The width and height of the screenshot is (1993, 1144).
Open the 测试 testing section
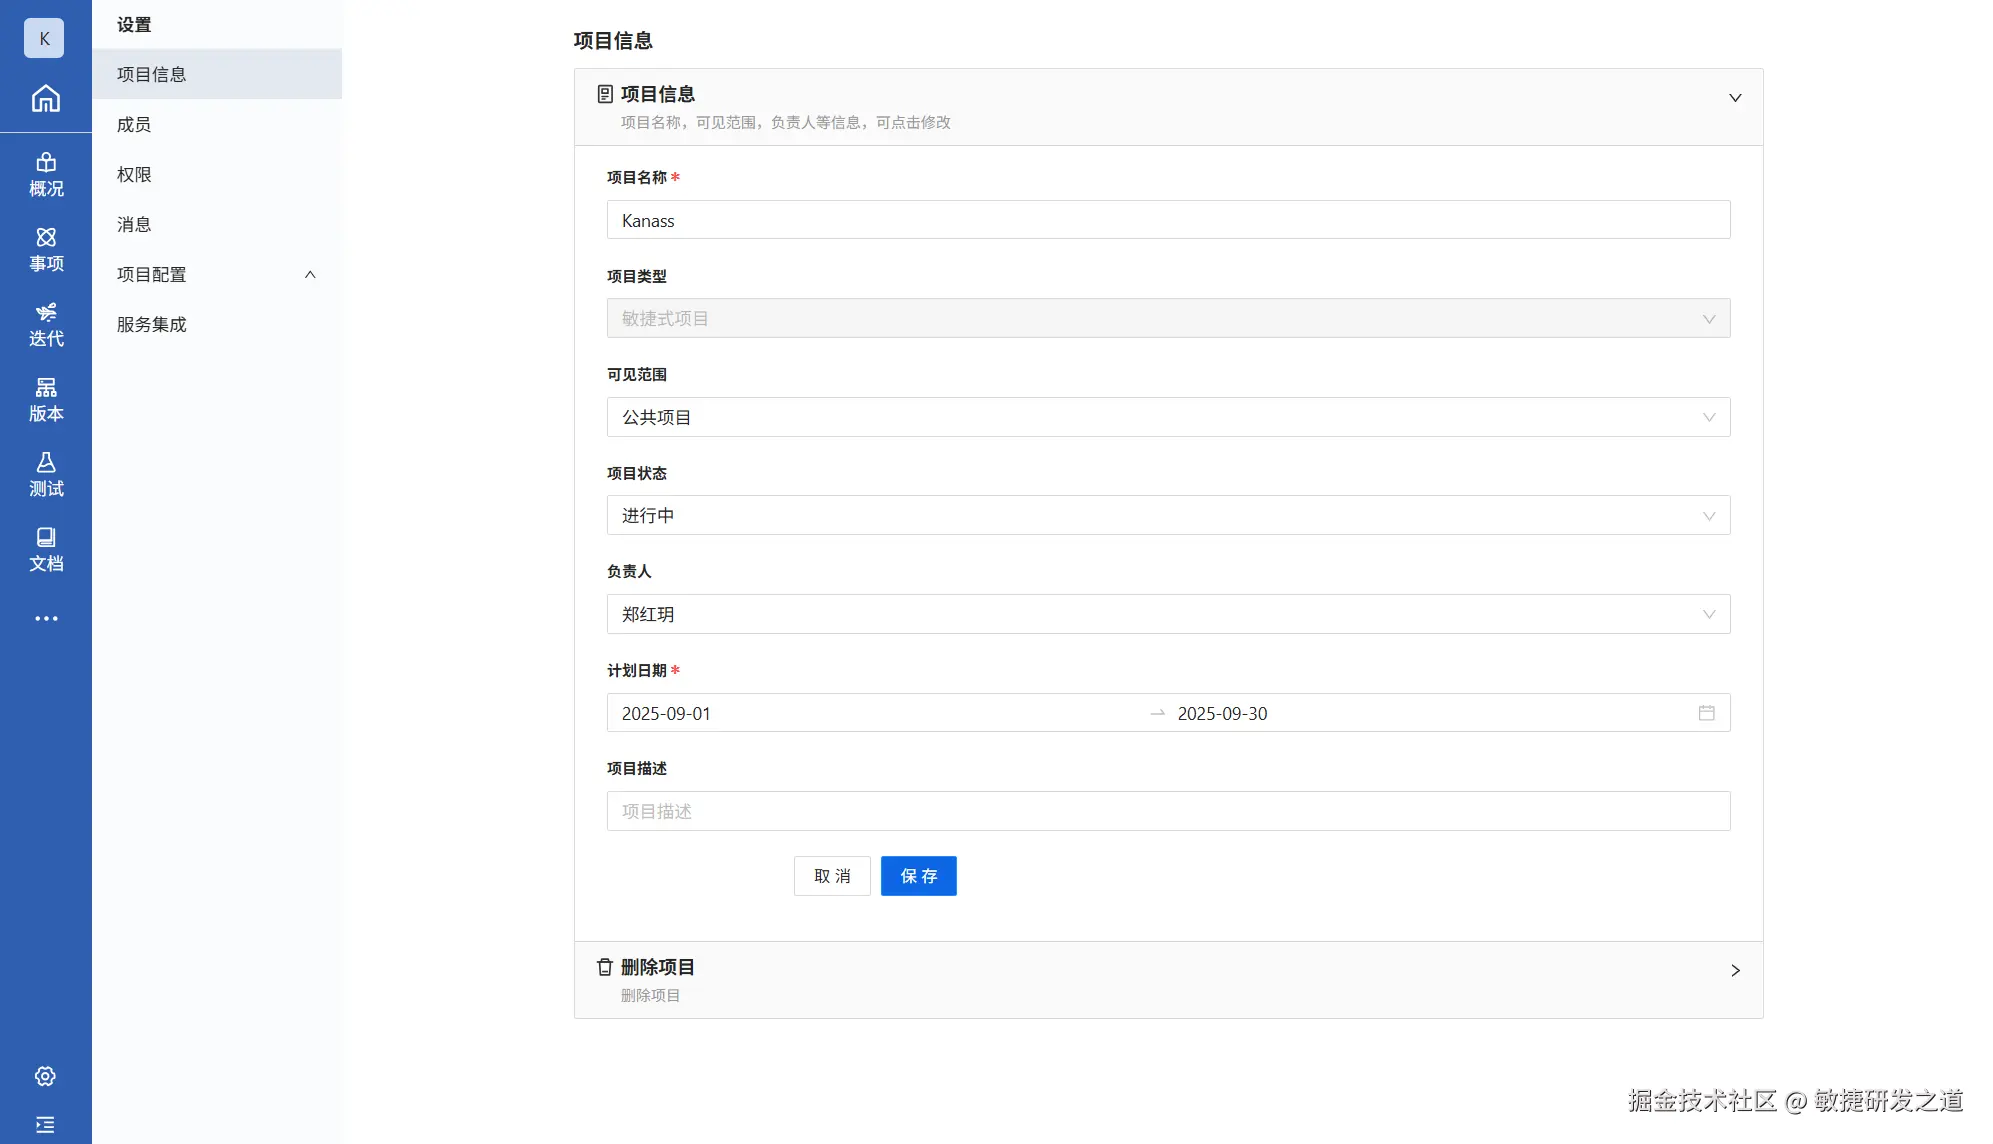[45, 474]
